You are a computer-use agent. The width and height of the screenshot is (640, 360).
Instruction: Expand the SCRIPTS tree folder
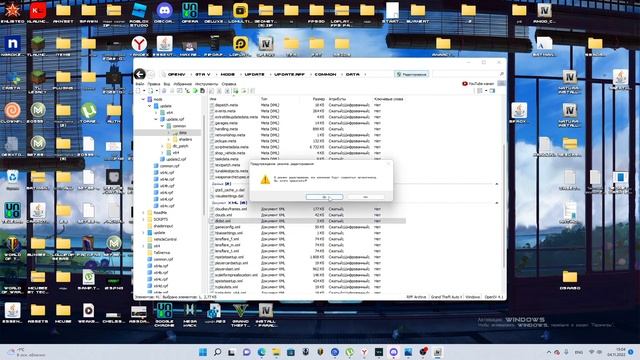[143, 219]
